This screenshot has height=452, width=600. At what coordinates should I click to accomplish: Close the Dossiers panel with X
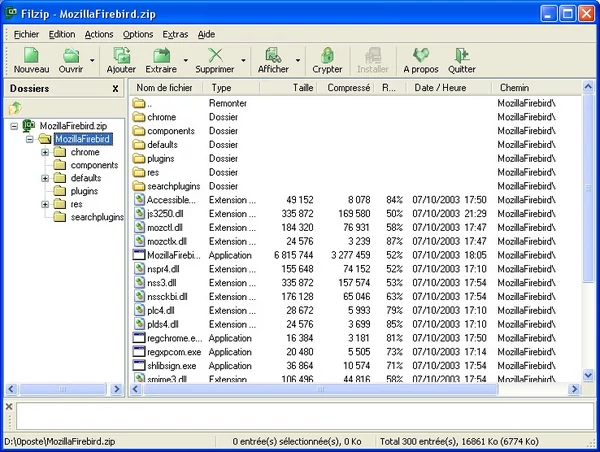(115, 89)
